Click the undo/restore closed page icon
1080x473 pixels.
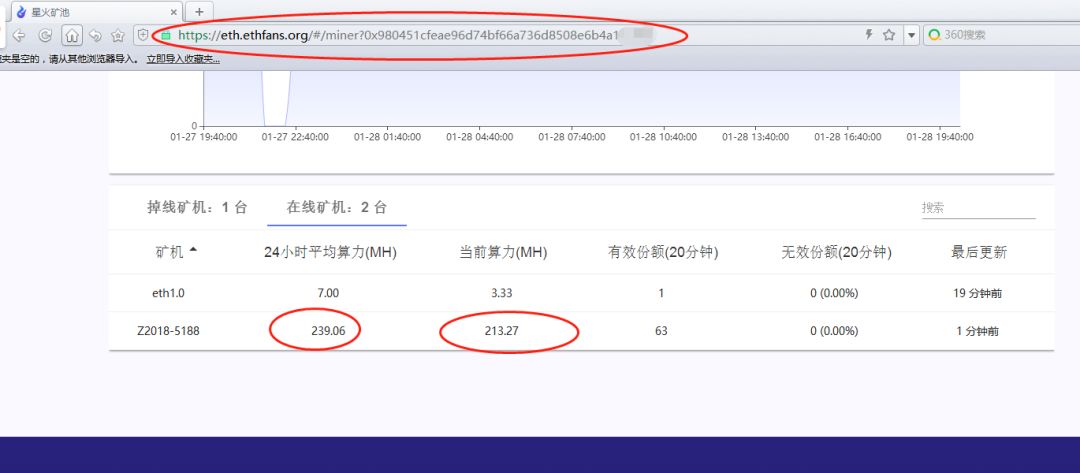(x=95, y=35)
